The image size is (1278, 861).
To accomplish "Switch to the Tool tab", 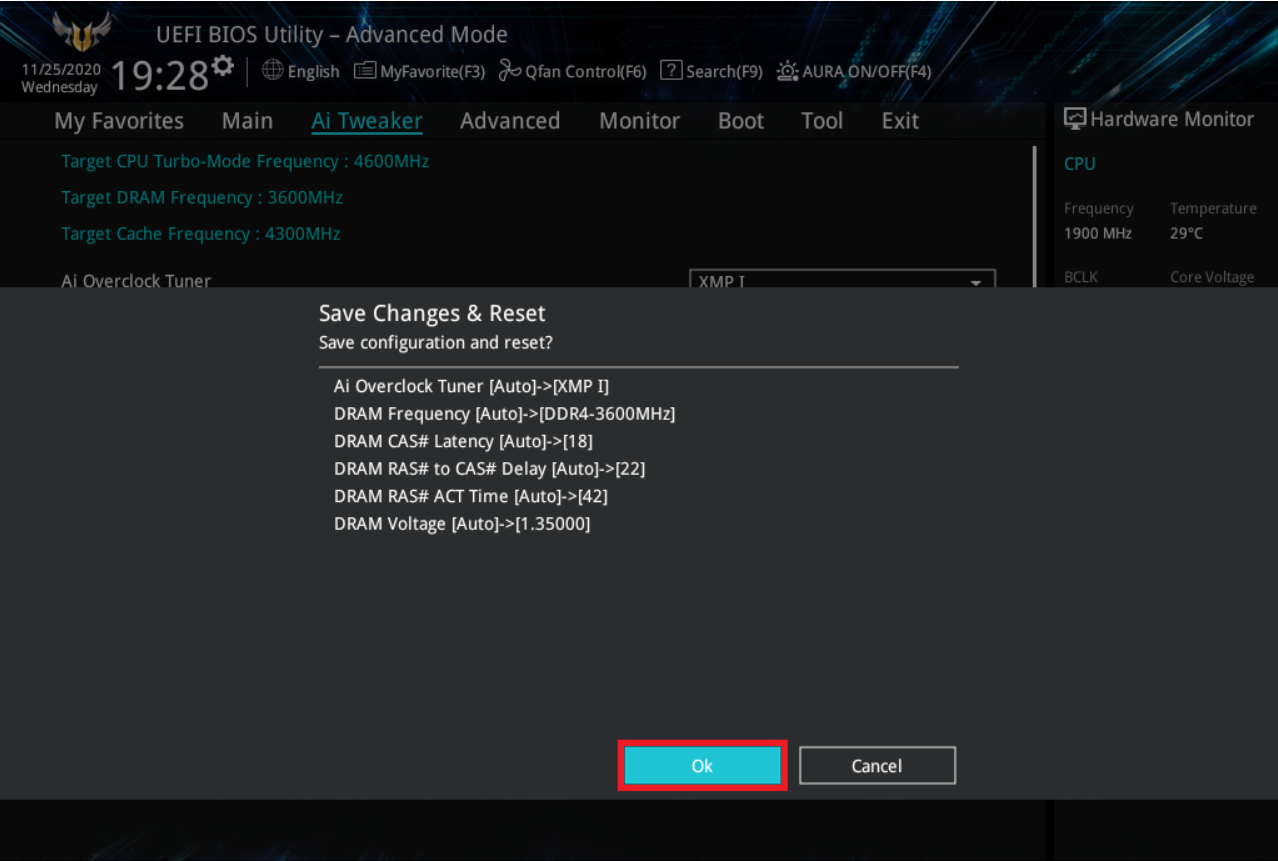I will 822,121.
